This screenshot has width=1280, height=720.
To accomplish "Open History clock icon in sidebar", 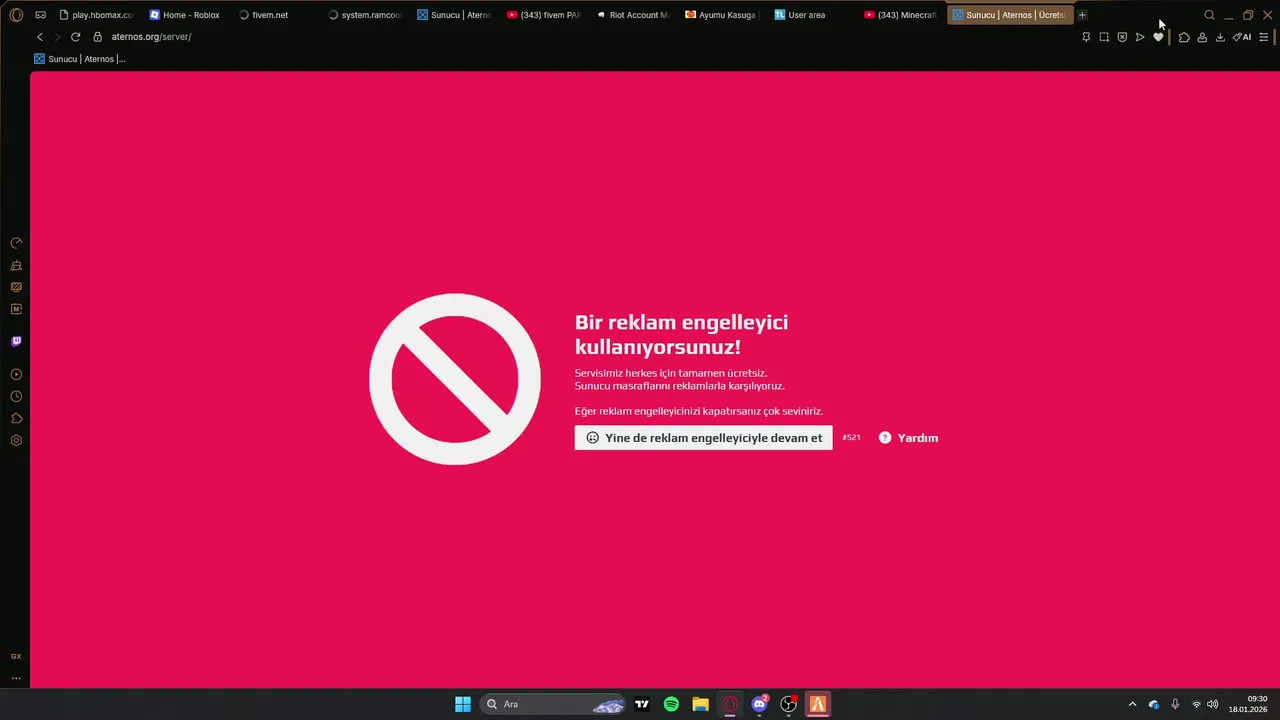I will pos(16,396).
